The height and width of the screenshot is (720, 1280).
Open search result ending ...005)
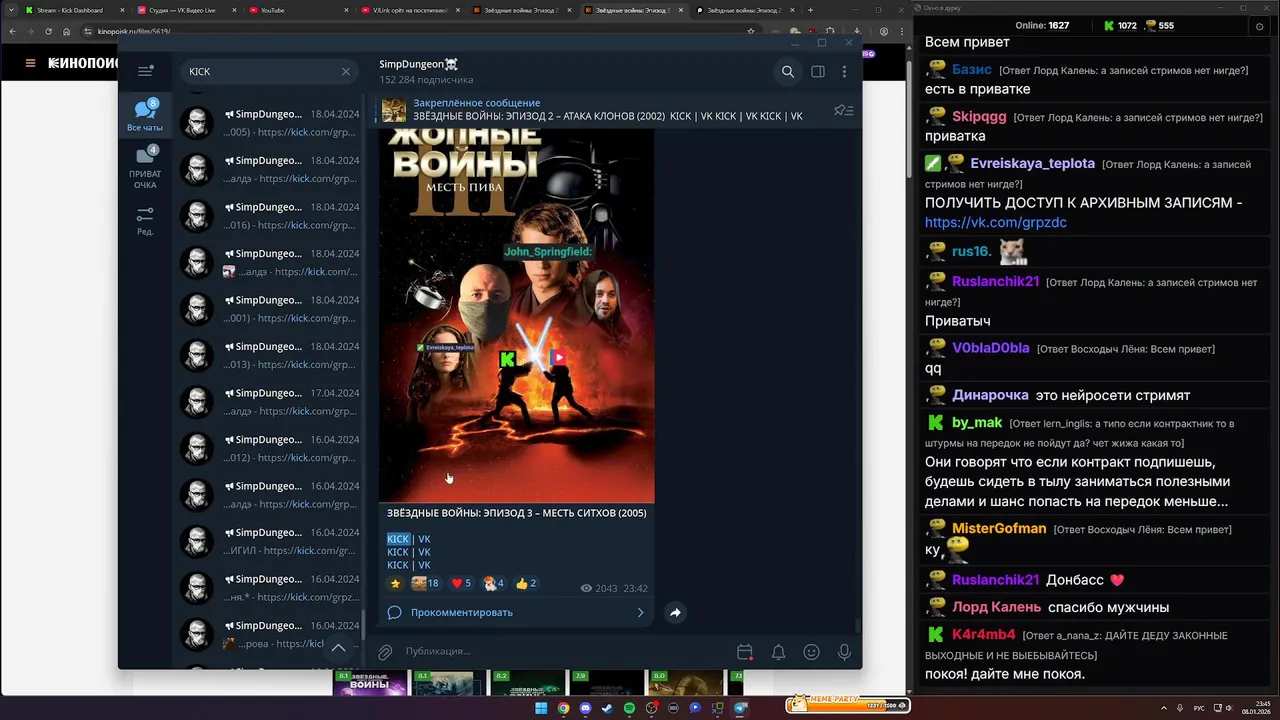click(268, 123)
